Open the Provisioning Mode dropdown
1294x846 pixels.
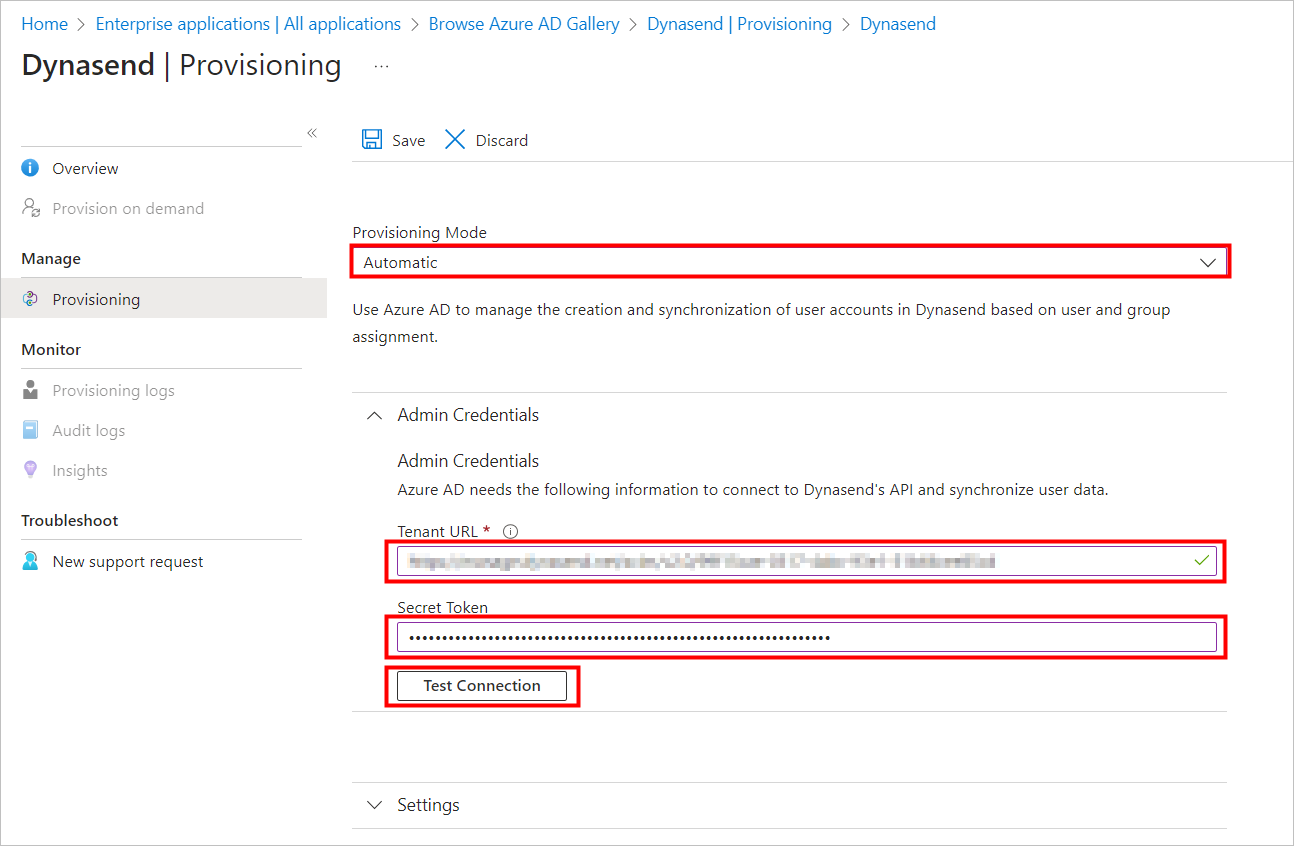point(1208,261)
